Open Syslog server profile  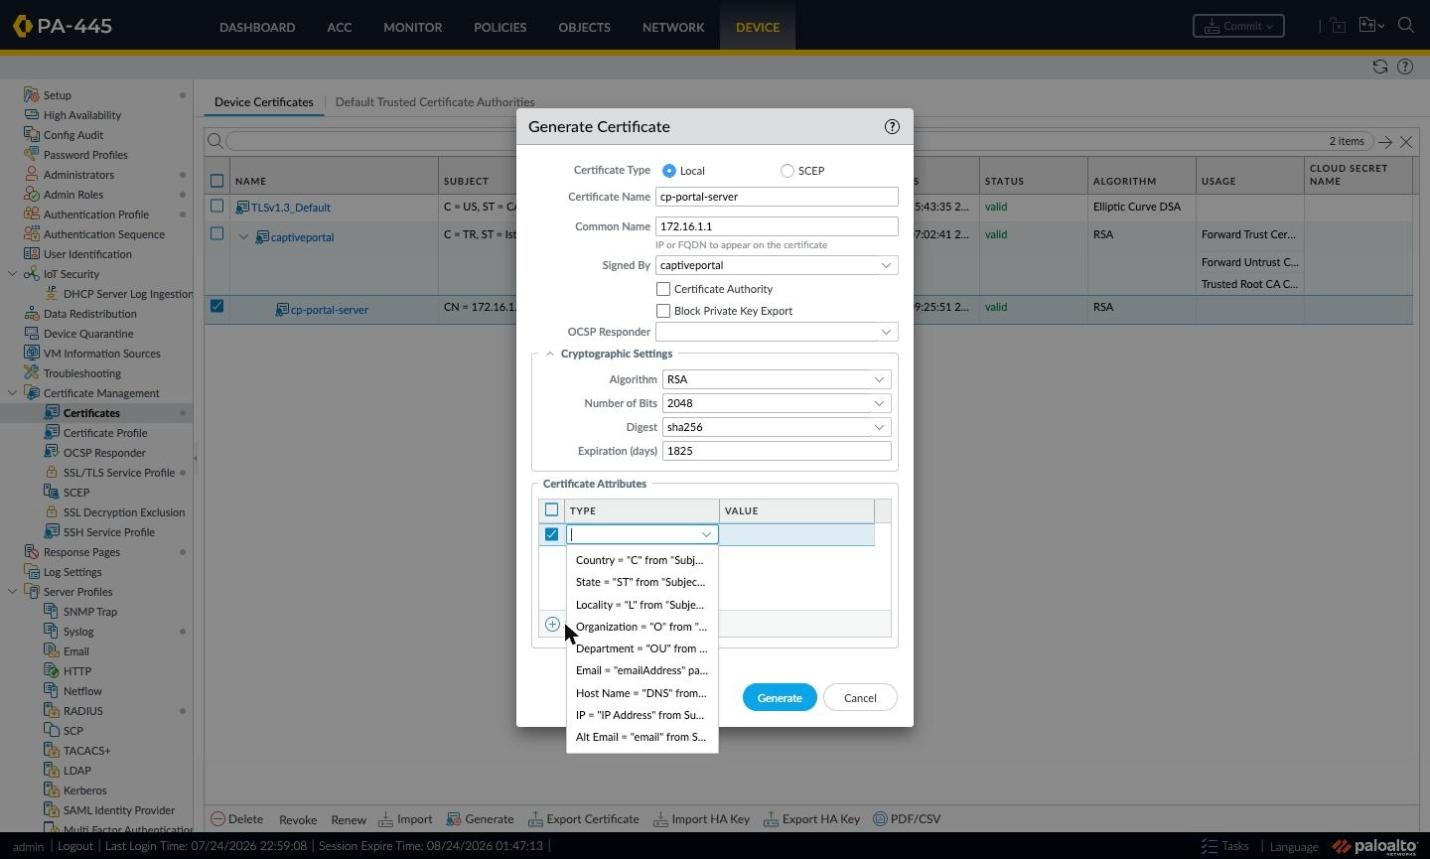pyautogui.click(x=78, y=632)
